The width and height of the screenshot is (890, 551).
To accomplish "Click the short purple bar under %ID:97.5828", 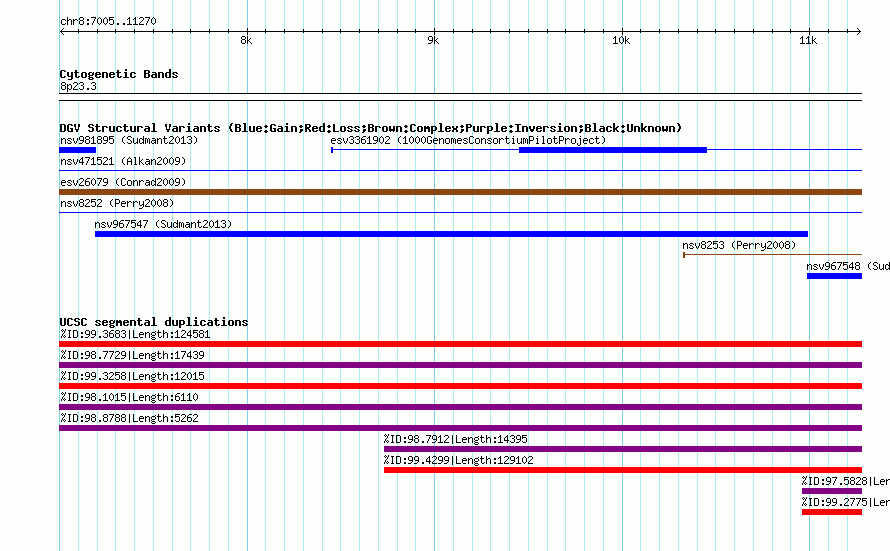I will (832, 491).
